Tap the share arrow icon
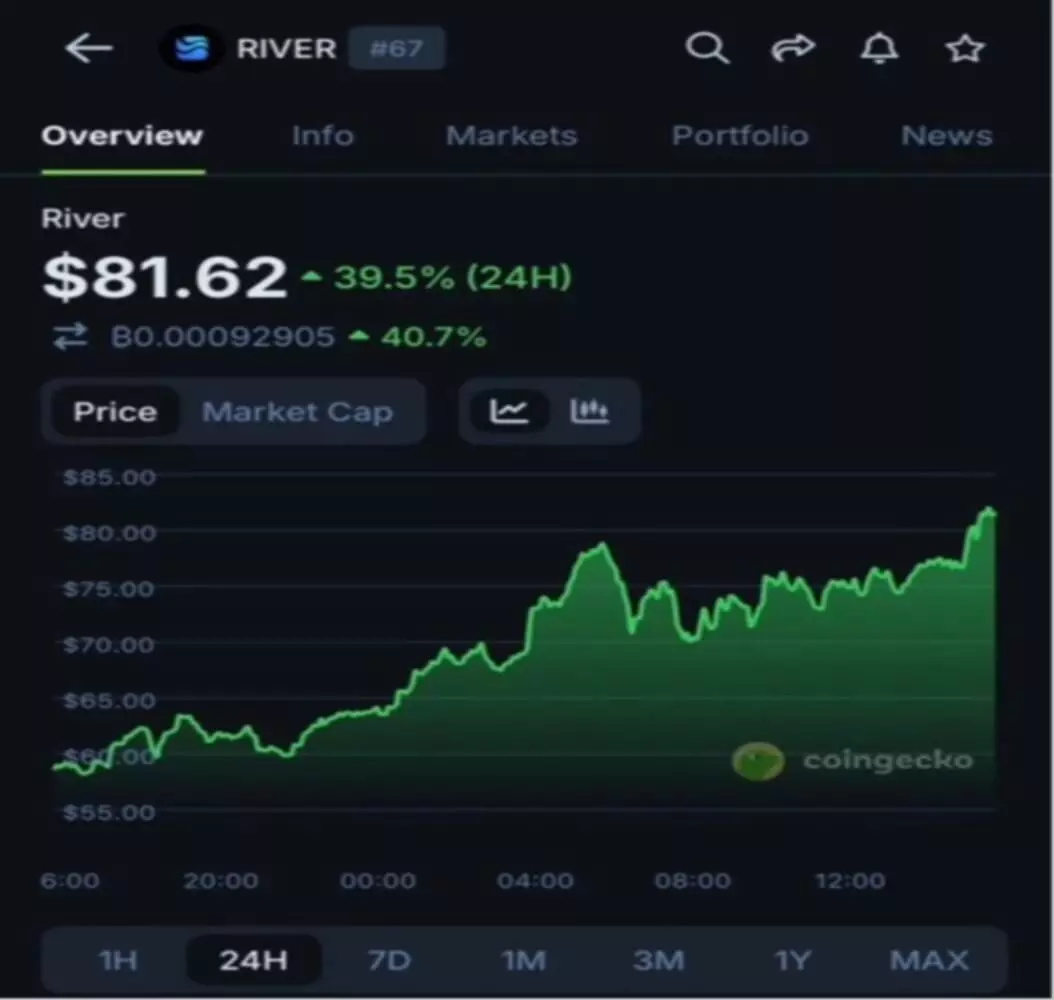The width and height of the screenshot is (1054, 1000). click(793, 48)
